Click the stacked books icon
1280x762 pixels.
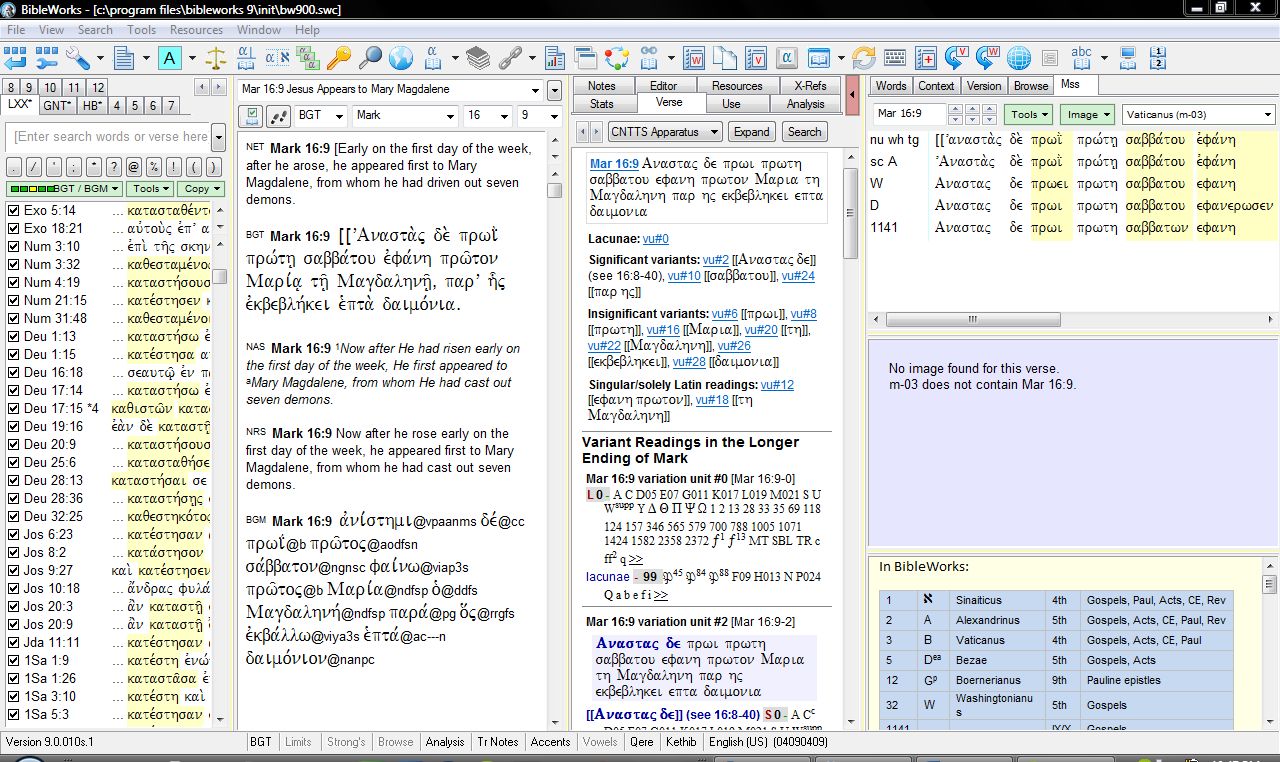(478, 58)
